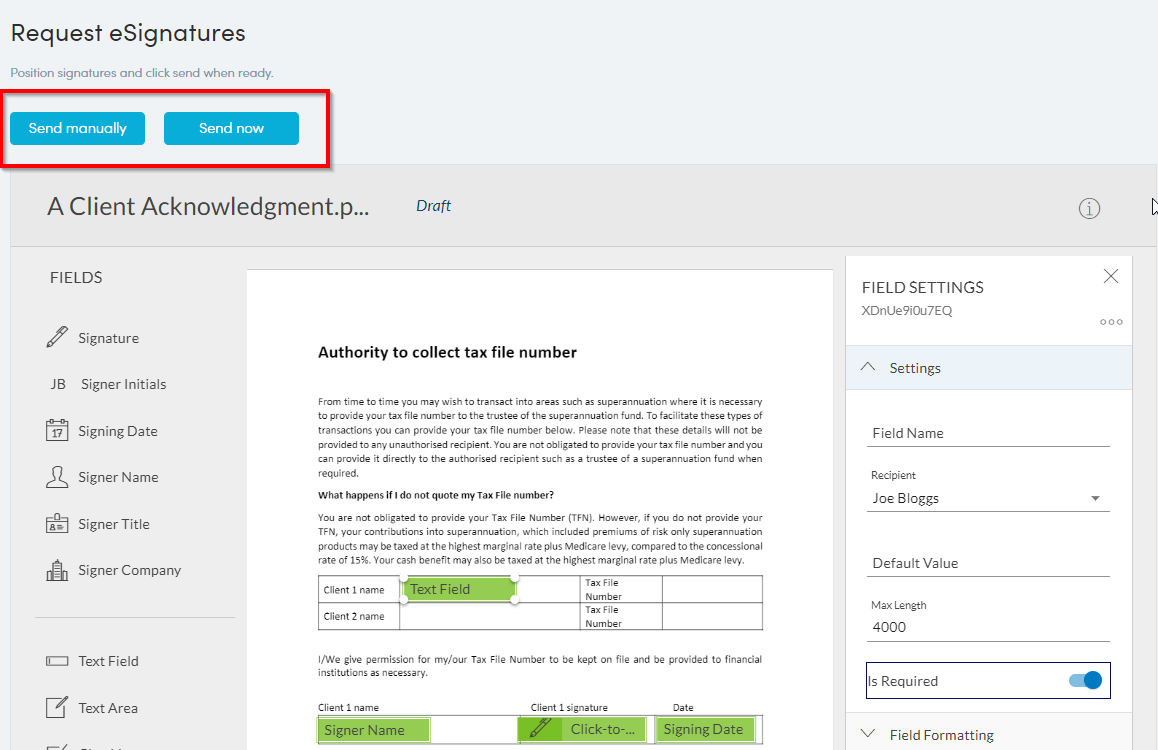Image resolution: width=1158 pixels, height=750 pixels.
Task: Click the Default Value input box
Action: [x=988, y=563]
